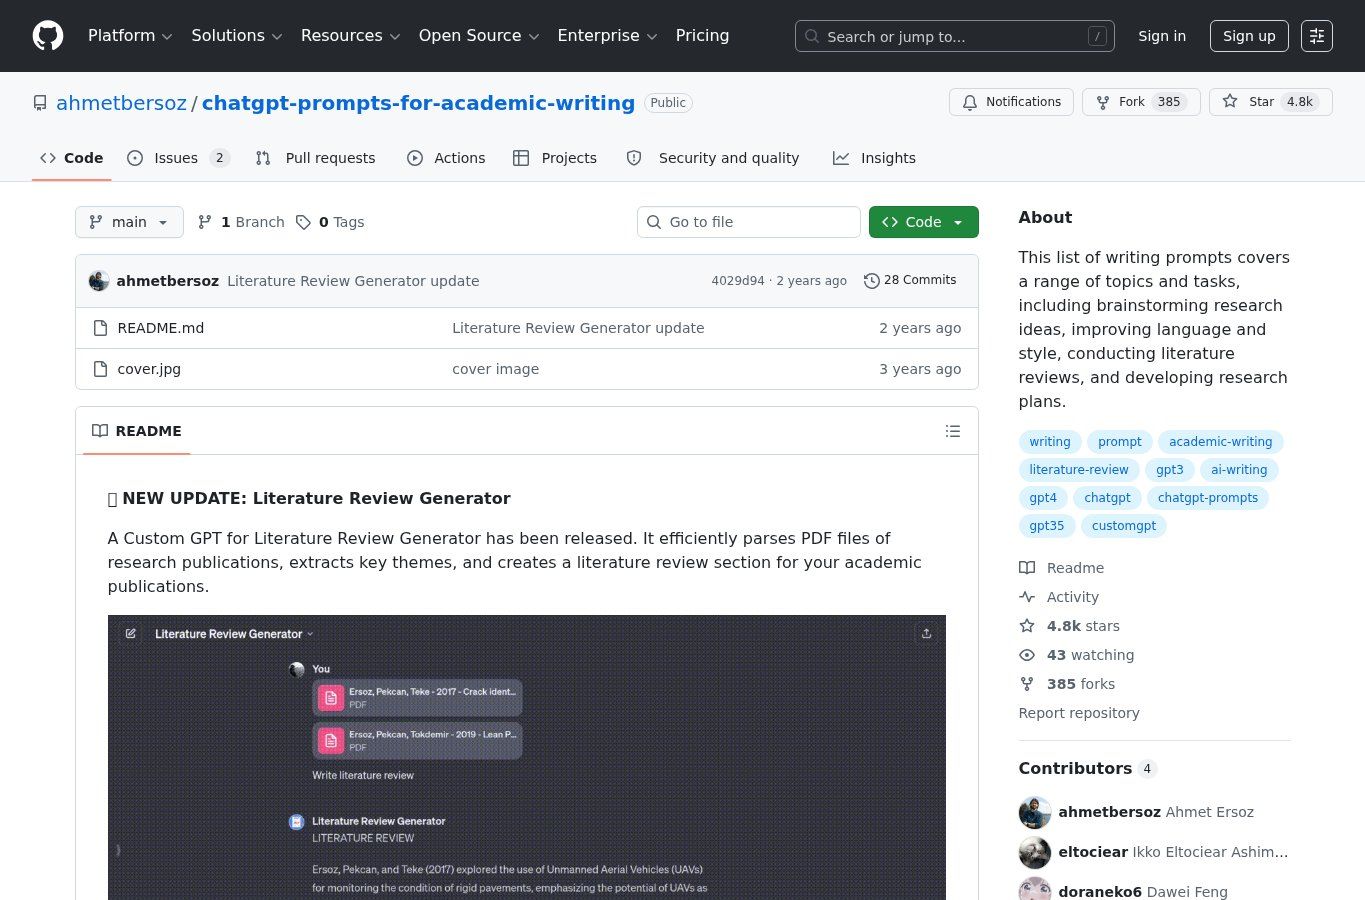The image size is (1365, 900).
Task: Open the README.md file
Action: click(x=160, y=328)
